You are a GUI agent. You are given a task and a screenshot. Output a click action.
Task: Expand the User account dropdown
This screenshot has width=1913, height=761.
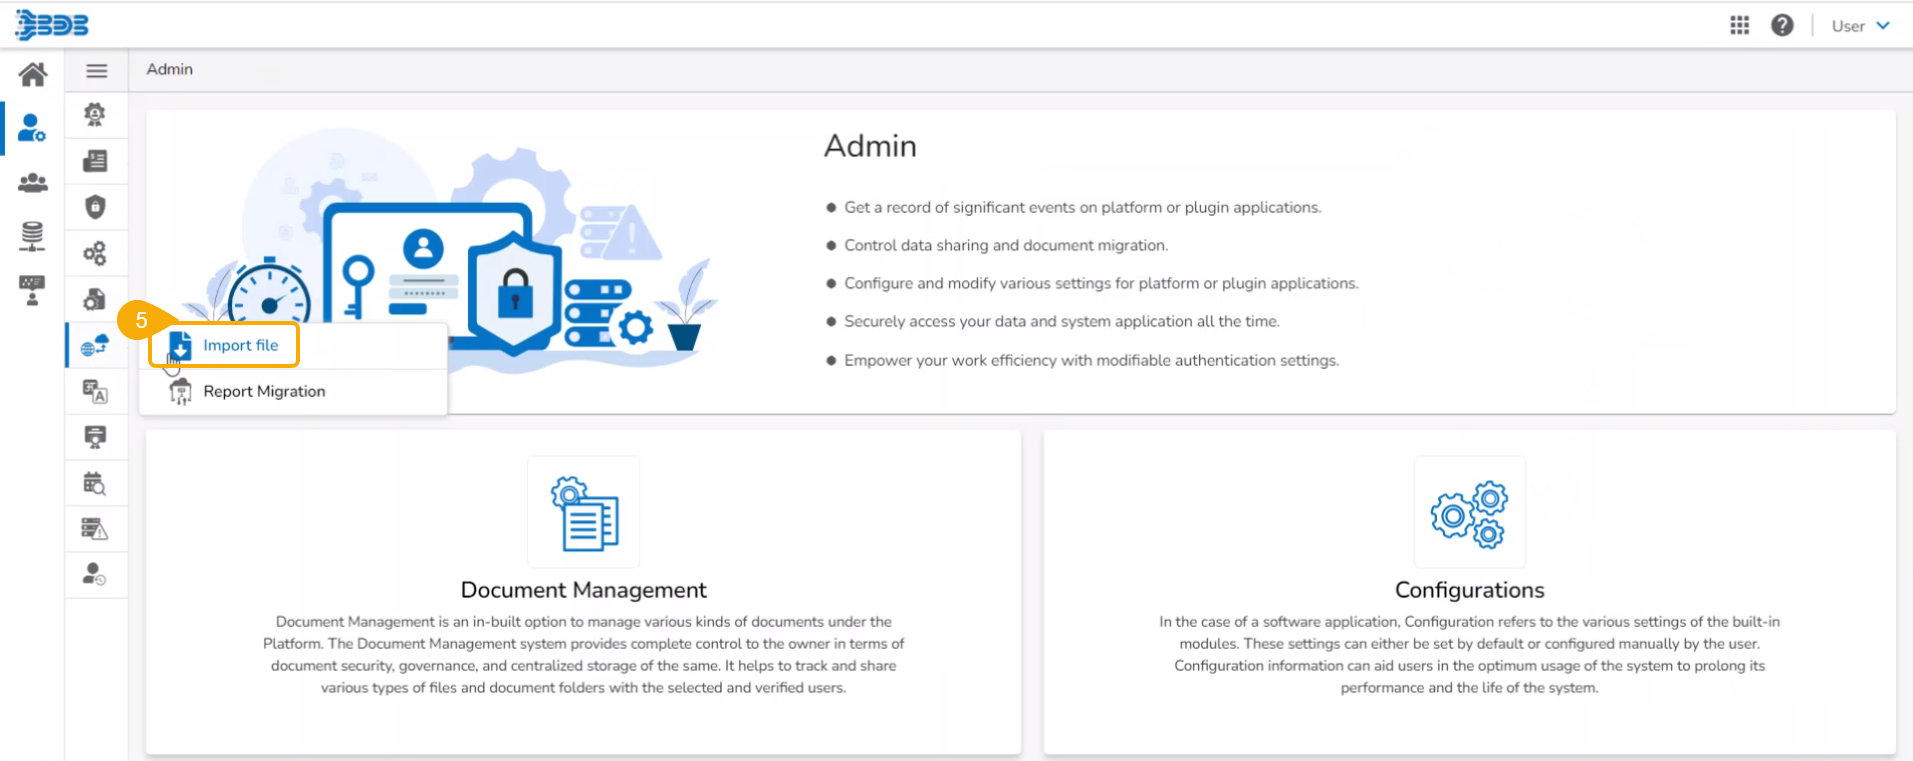pos(1860,26)
